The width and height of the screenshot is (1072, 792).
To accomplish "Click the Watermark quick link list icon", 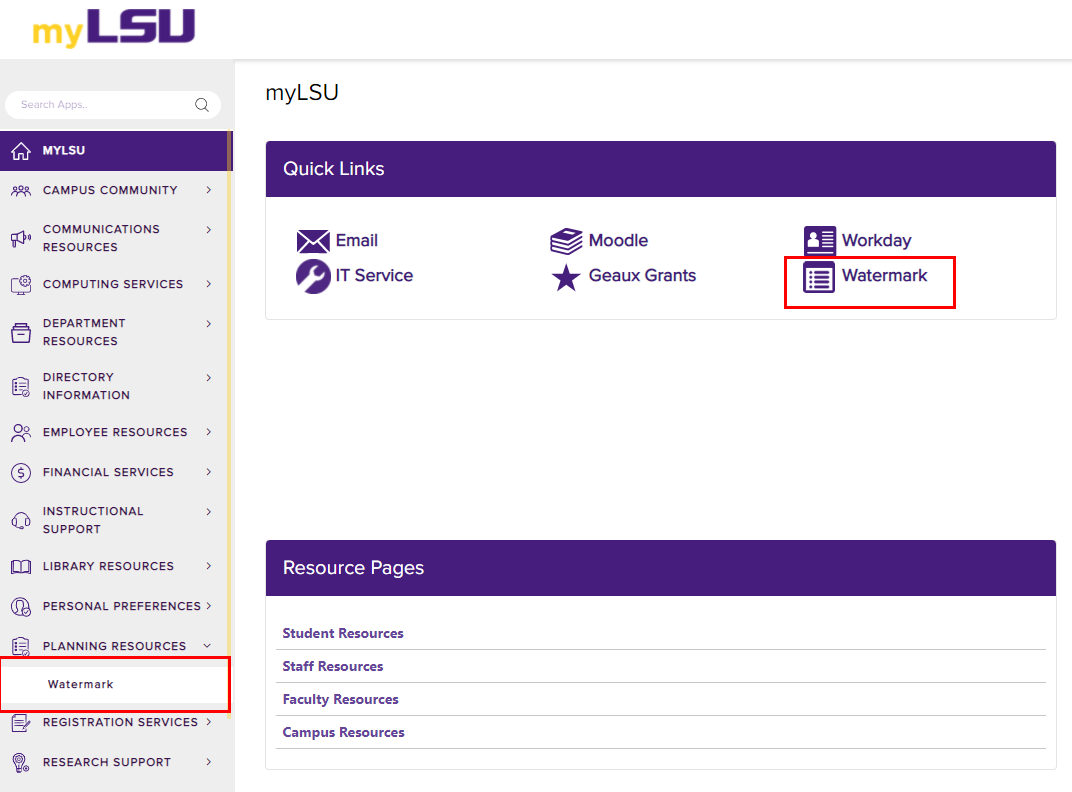I will click(819, 277).
